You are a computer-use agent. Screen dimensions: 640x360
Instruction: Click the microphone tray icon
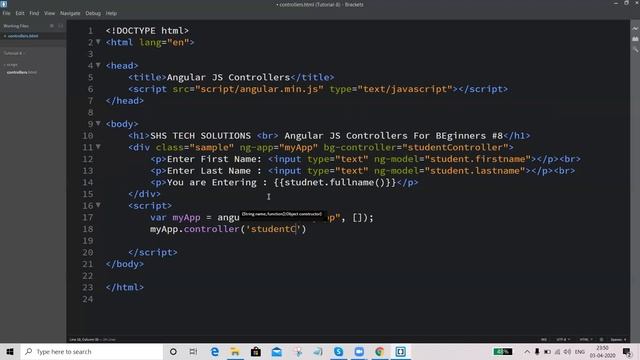(537, 351)
